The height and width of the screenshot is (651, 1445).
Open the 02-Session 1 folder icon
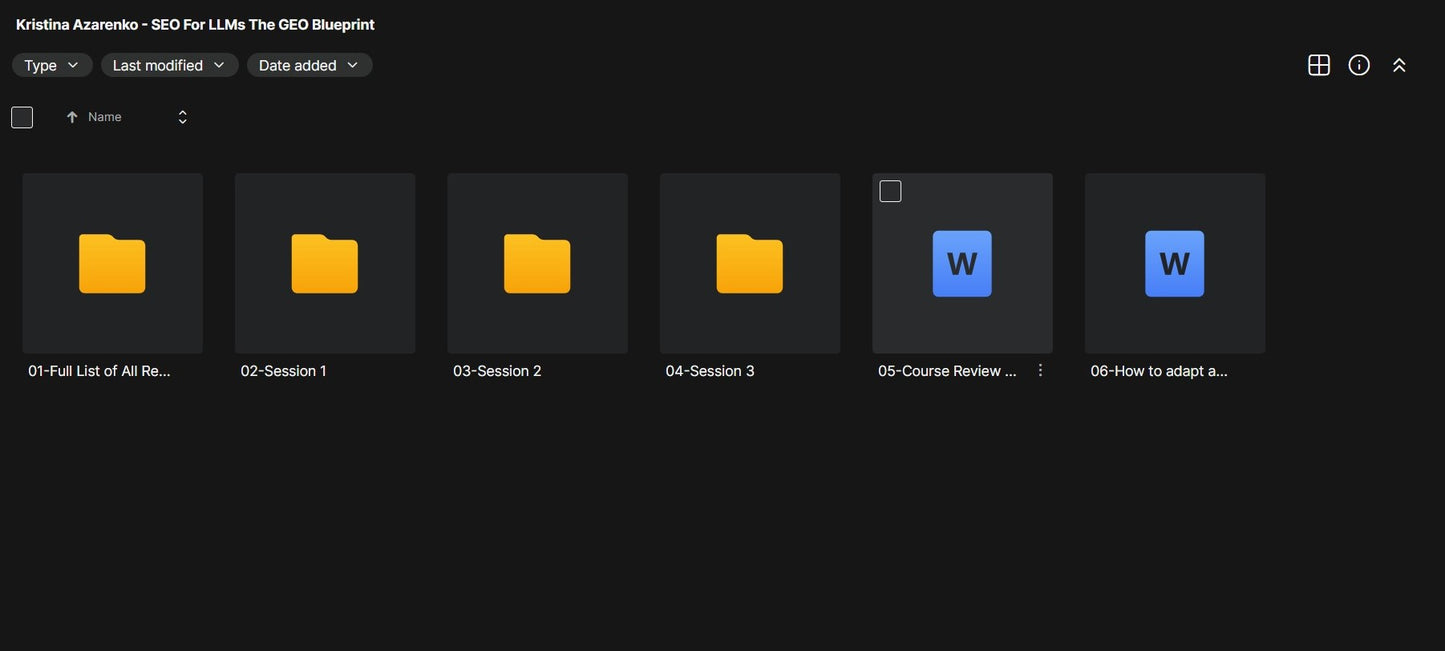click(x=324, y=264)
